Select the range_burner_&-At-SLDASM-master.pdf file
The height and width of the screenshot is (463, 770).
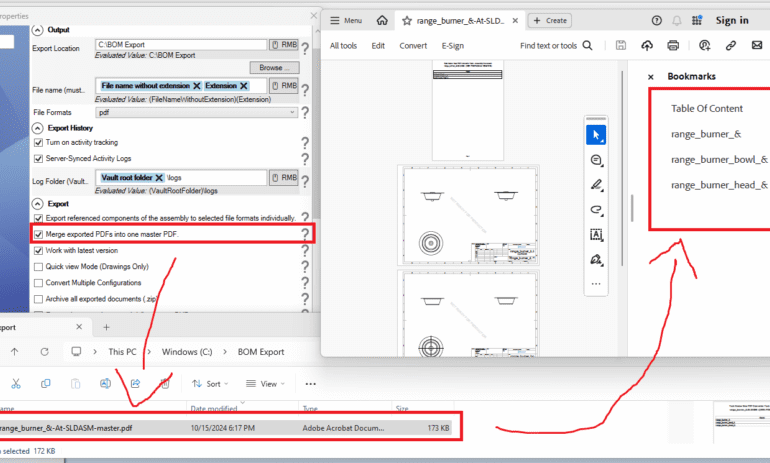[x=228, y=428]
